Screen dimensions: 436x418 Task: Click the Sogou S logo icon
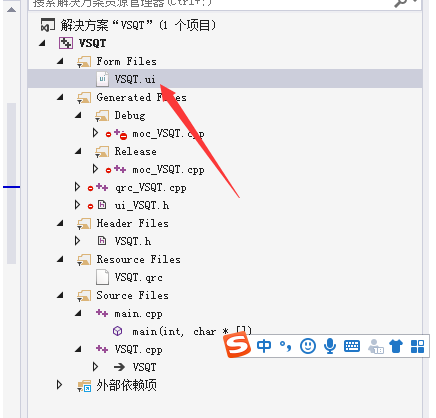(238, 346)
